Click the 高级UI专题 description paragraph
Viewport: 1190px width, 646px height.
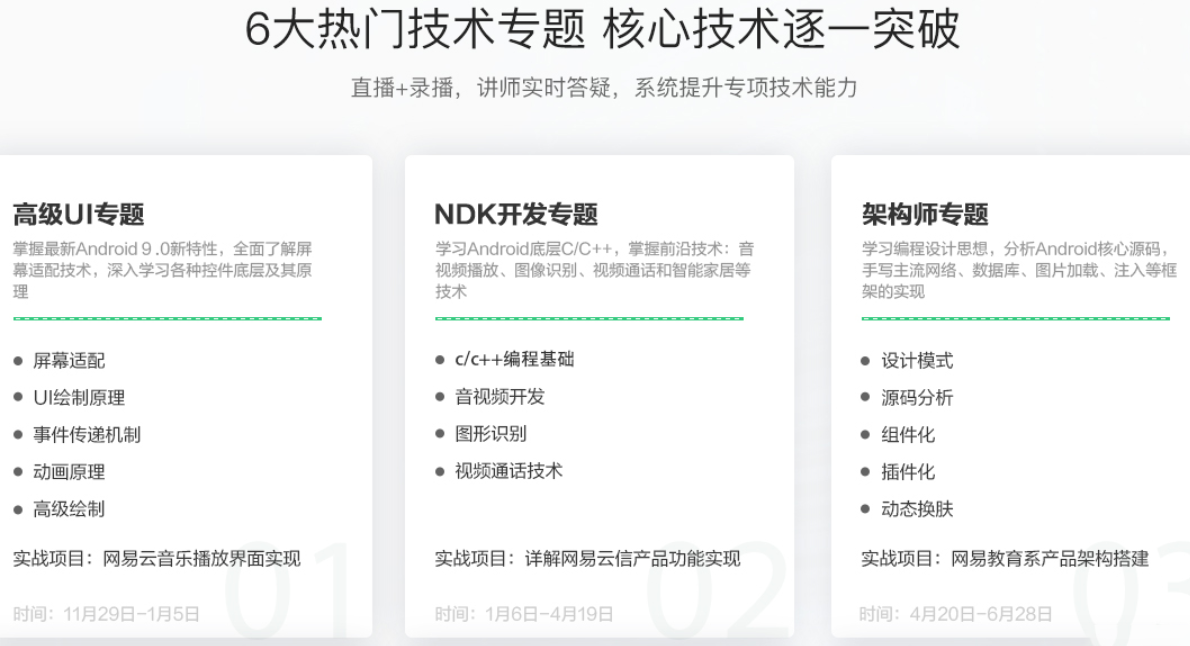(162, 270)
